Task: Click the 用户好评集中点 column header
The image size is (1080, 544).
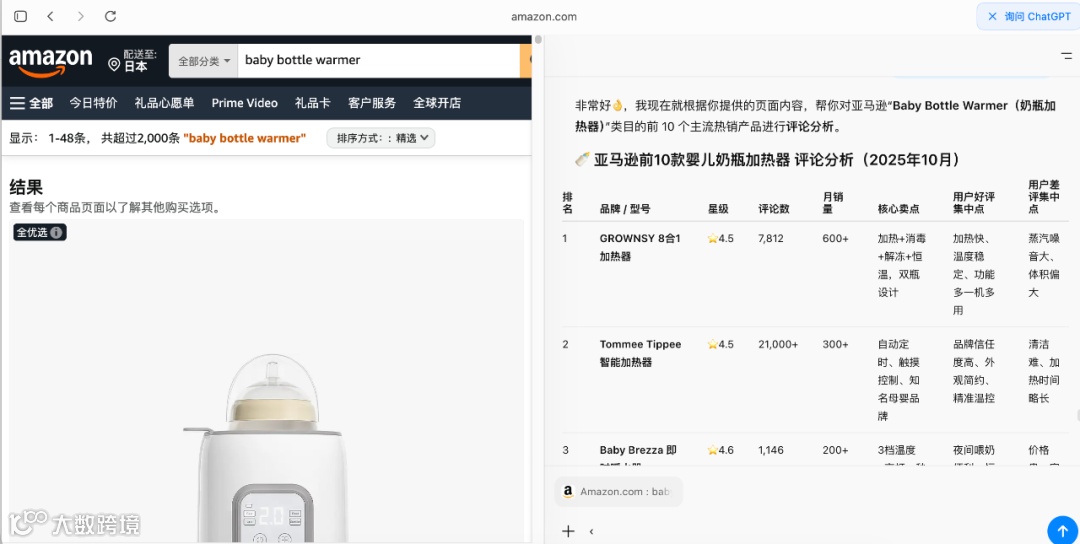Action: pos(974,202)
